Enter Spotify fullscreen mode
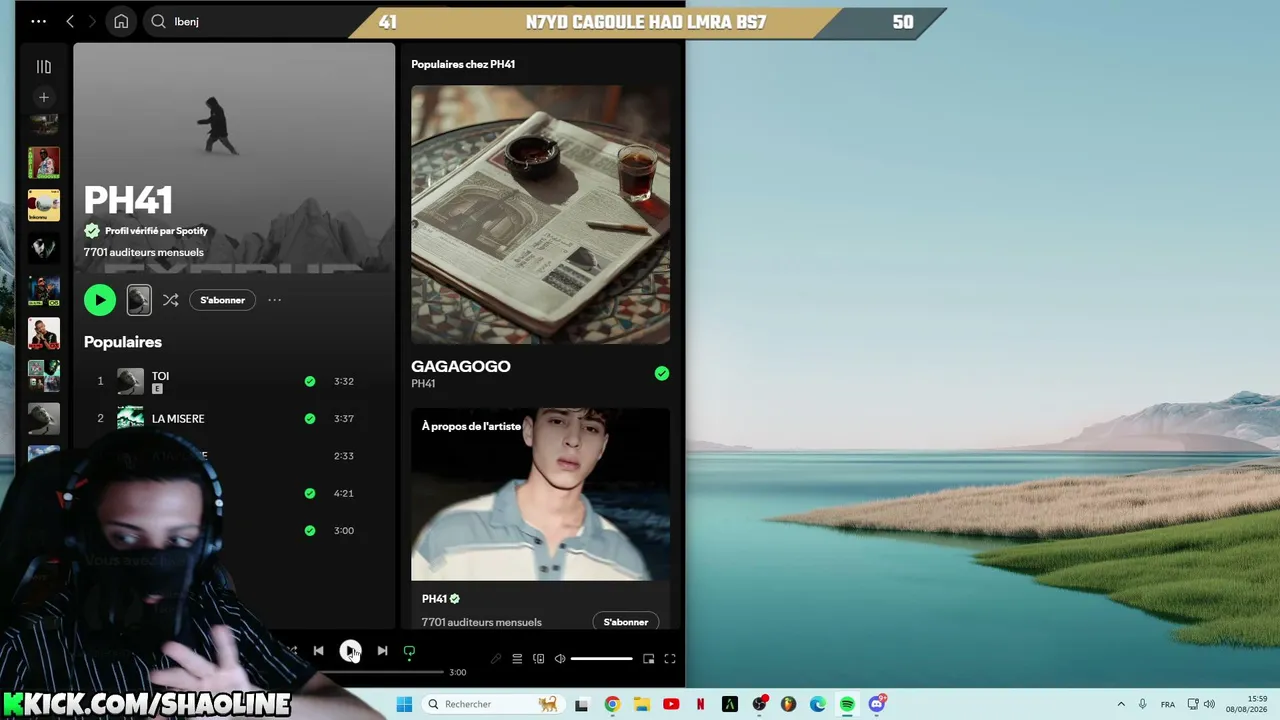Viewport: 1280px width, 720px height. click(x=670, y=659)
